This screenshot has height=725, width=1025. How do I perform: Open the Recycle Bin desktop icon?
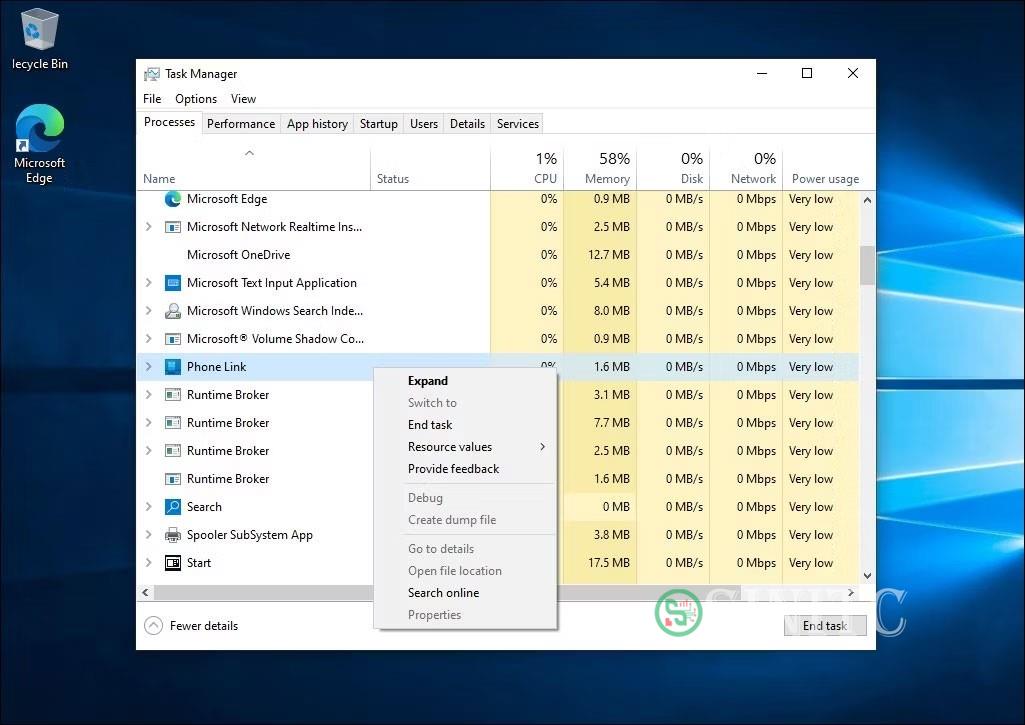(39, 38)
